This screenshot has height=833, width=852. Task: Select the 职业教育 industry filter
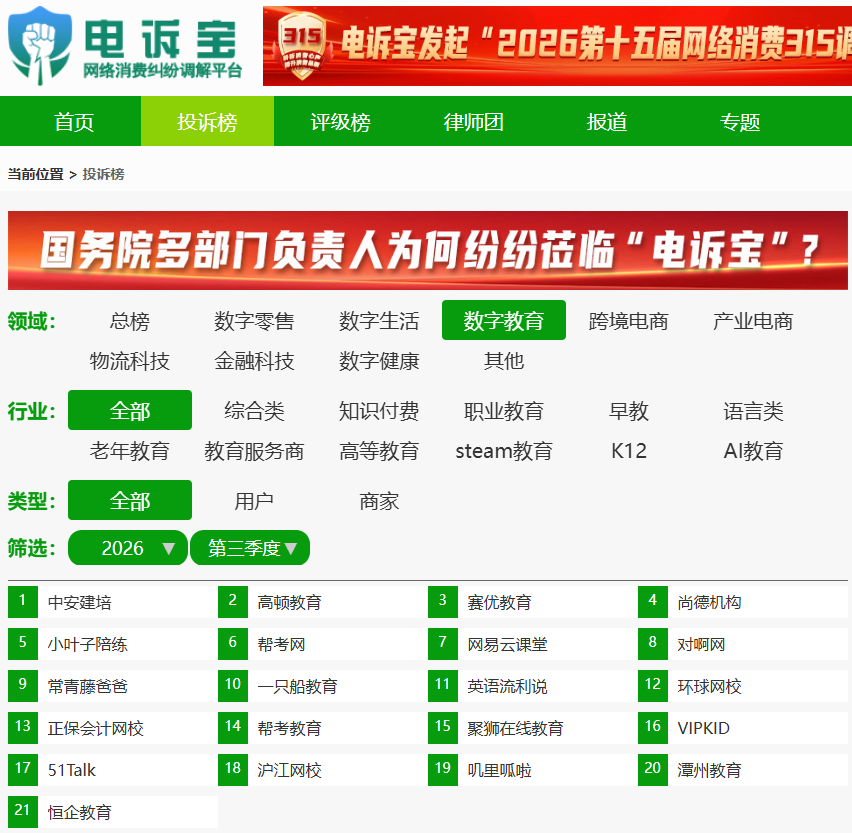pos(504,411)
